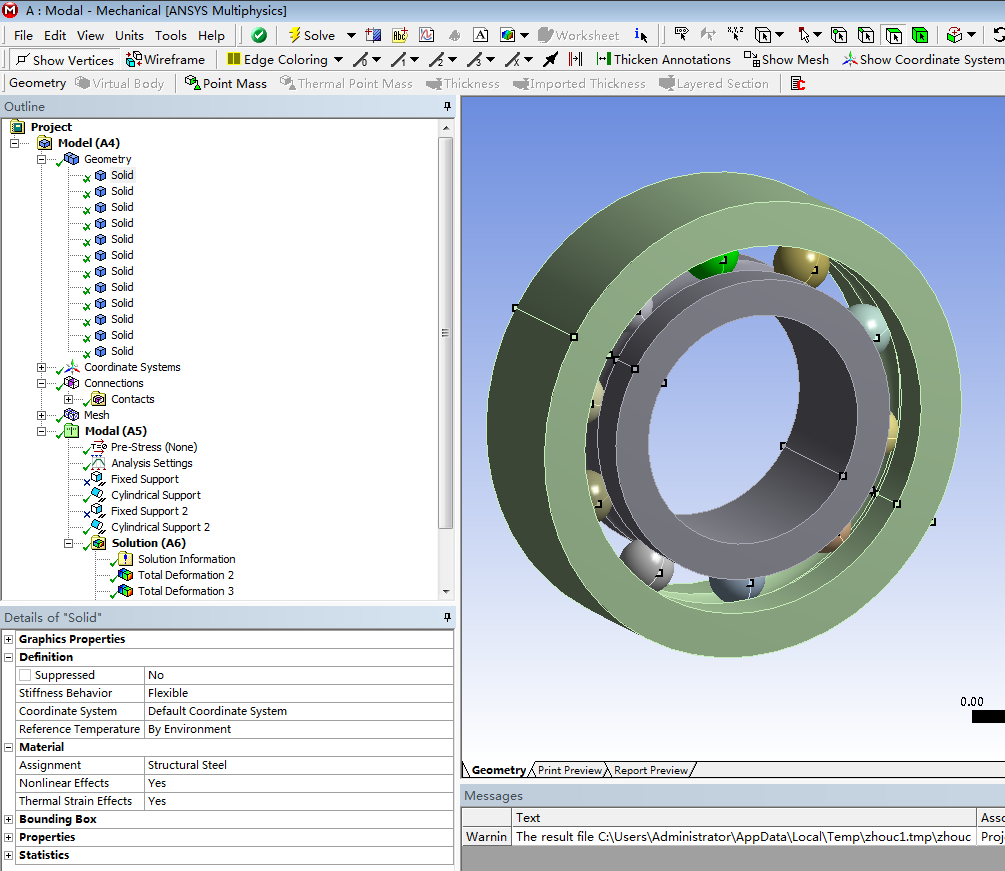This screenshot has width=1005, height=871.
Task: Click the green checkmark toolbar icon
Action: pyautogui.click(x=259, y=35)
